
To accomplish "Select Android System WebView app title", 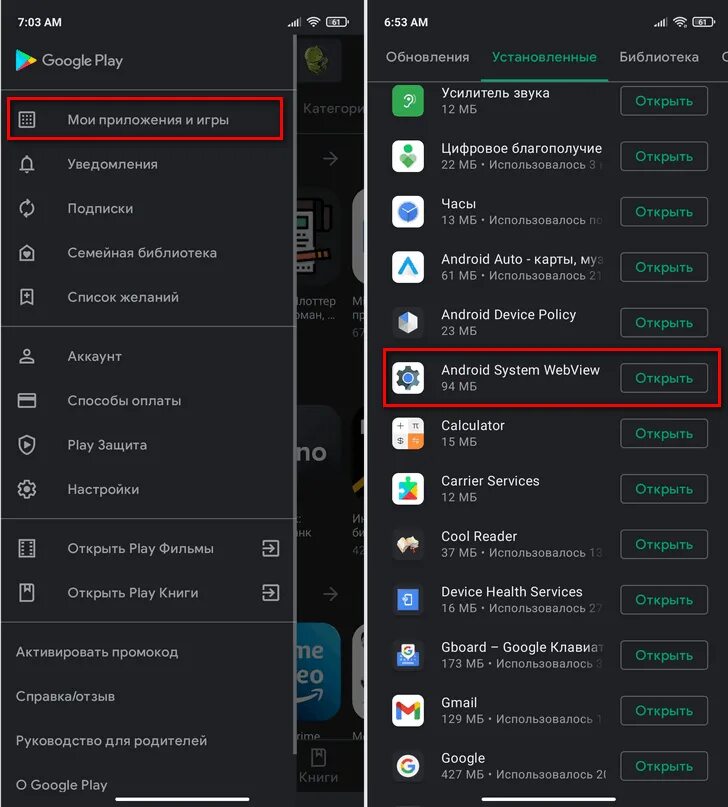I will click(520, 370).
